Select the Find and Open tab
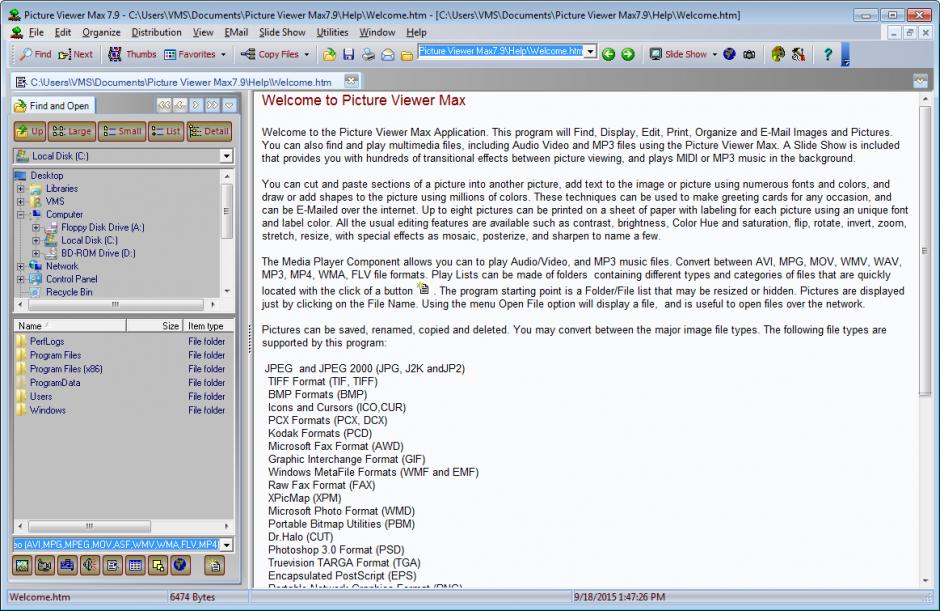 pos(53,106)
